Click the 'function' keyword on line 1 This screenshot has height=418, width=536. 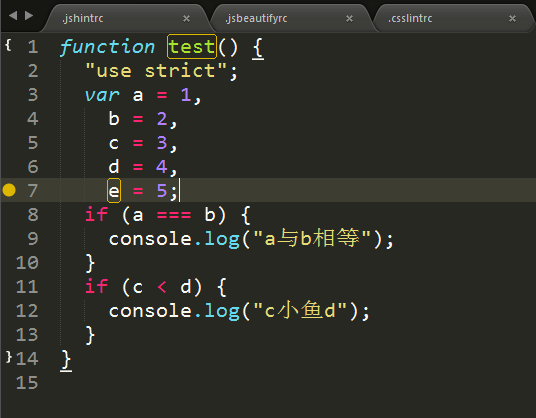point(107,47)
